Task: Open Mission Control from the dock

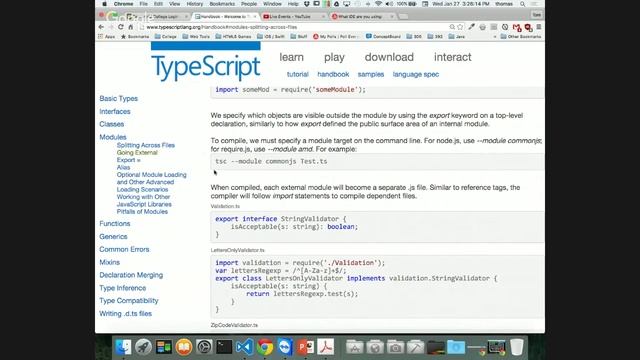Action: click(x=164, y=347)
